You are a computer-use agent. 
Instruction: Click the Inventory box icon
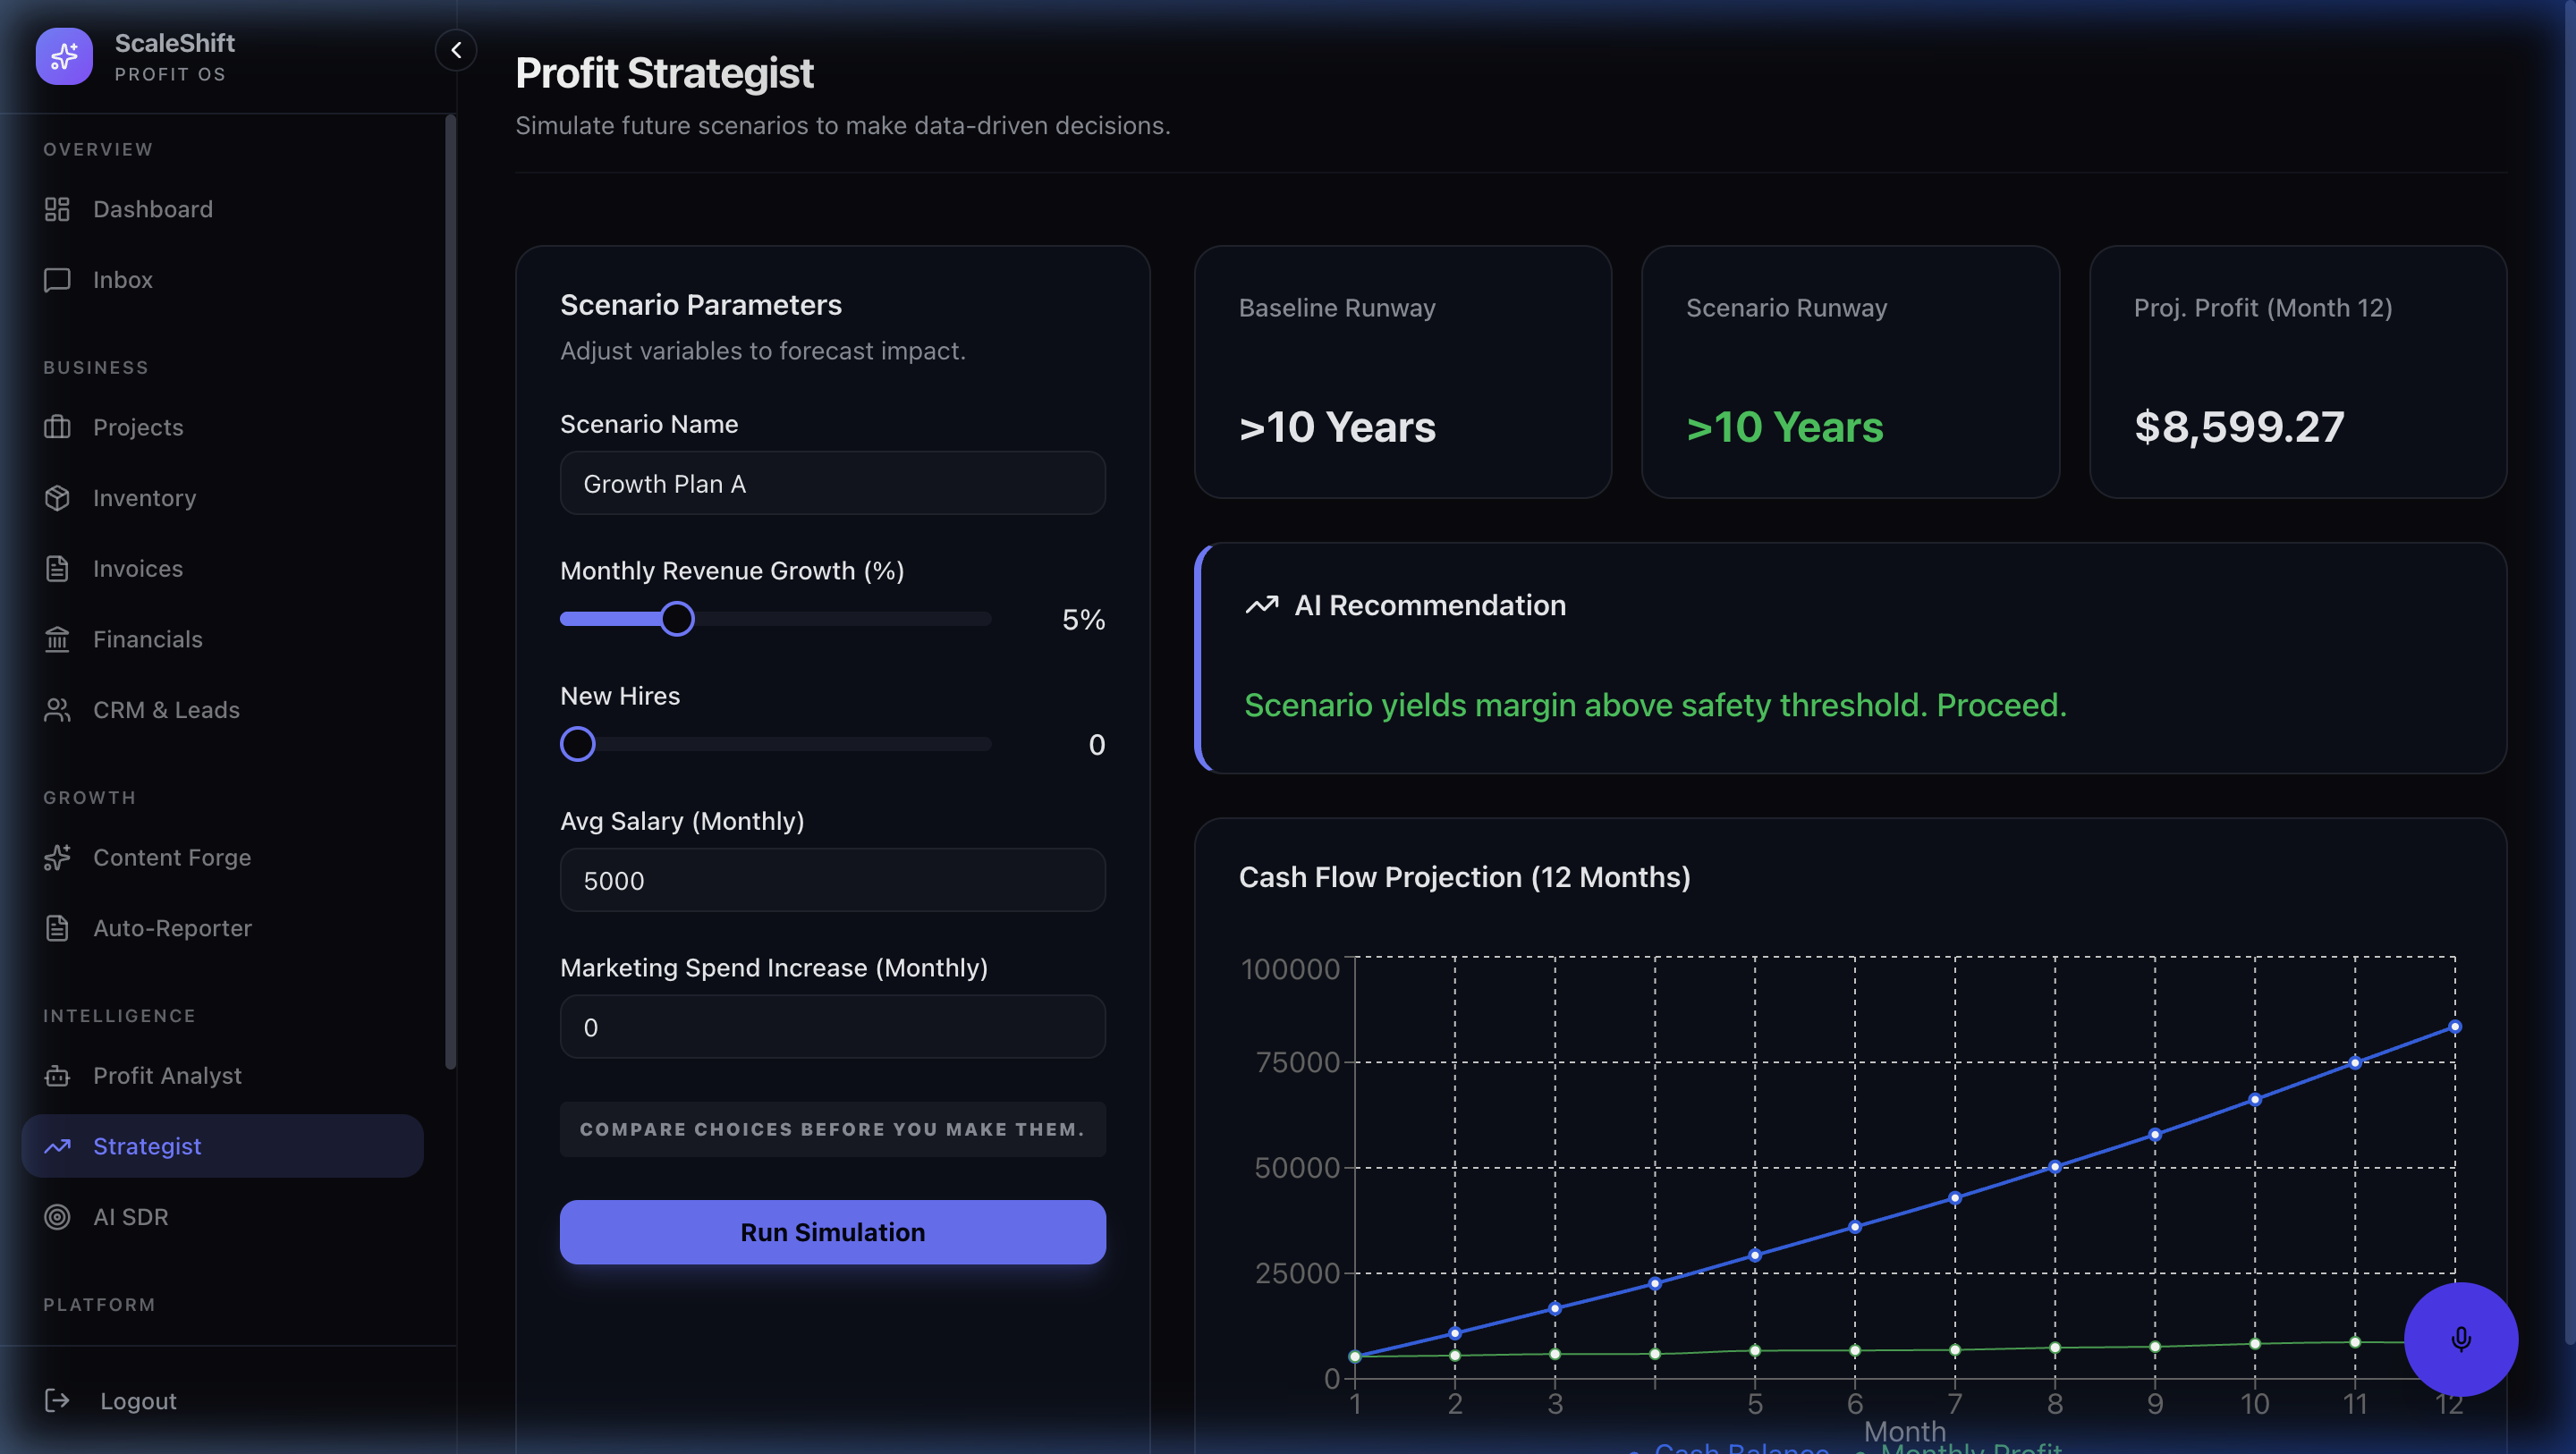point(57,498)
